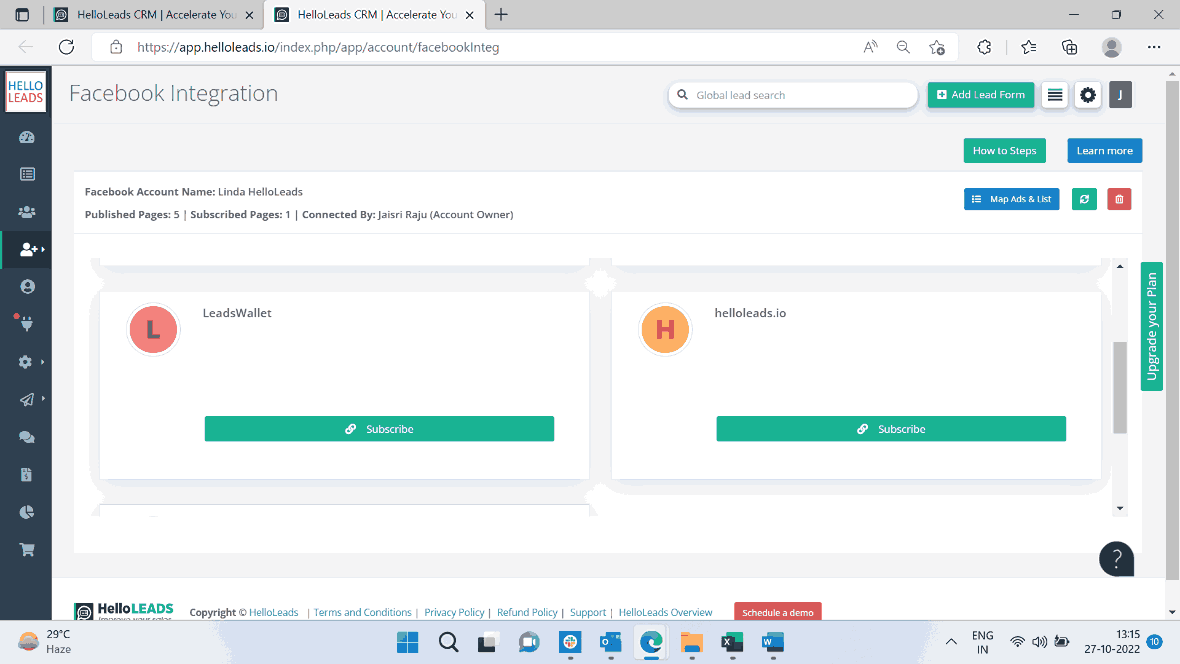Image resolution: width=1180 pixels, height=664 pixels.
Task: Click the Learn more button
Action: click(x=1105, y=151)
